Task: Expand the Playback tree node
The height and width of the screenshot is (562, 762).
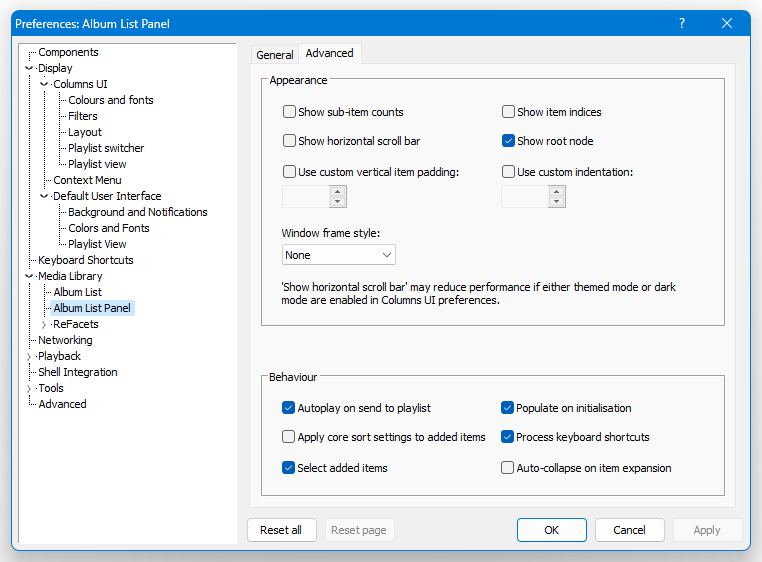Action: (x=29, y=356)
